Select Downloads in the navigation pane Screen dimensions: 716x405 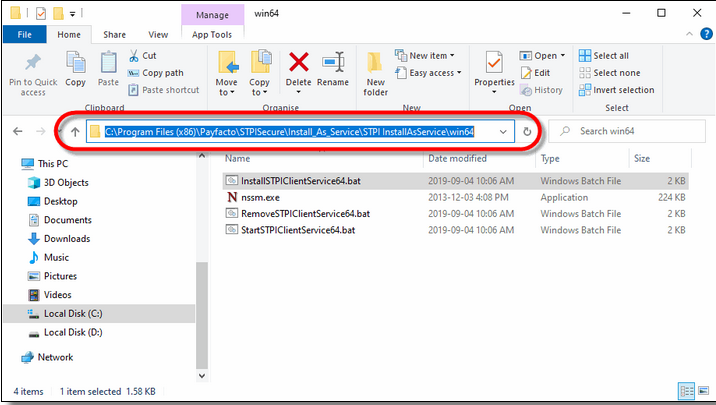coord(68,239)
